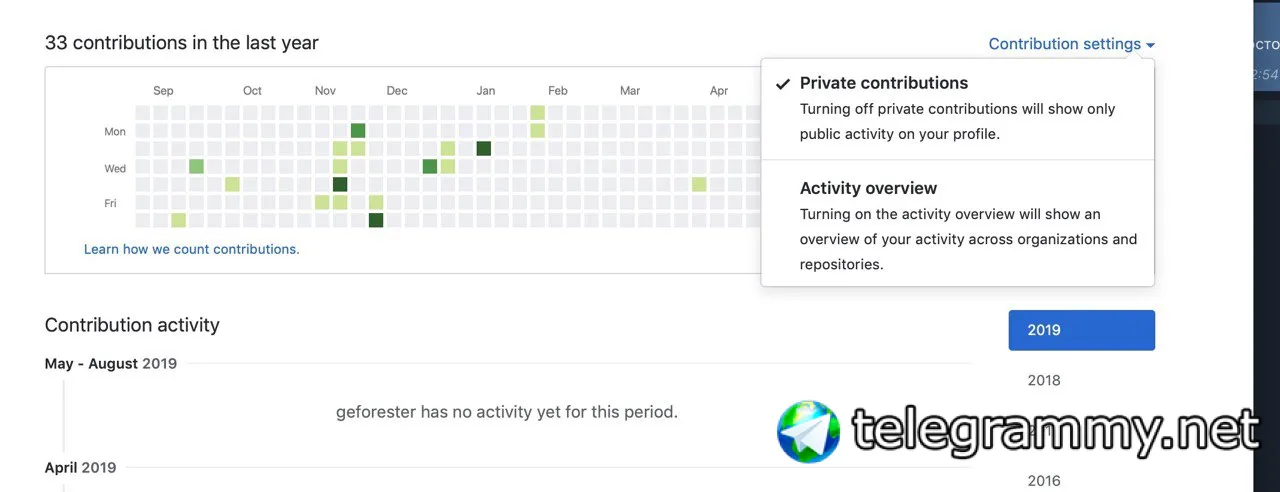Click the light green Thursday square in October
This screenshot has height=492, width=1280.
tap(232, 184)
